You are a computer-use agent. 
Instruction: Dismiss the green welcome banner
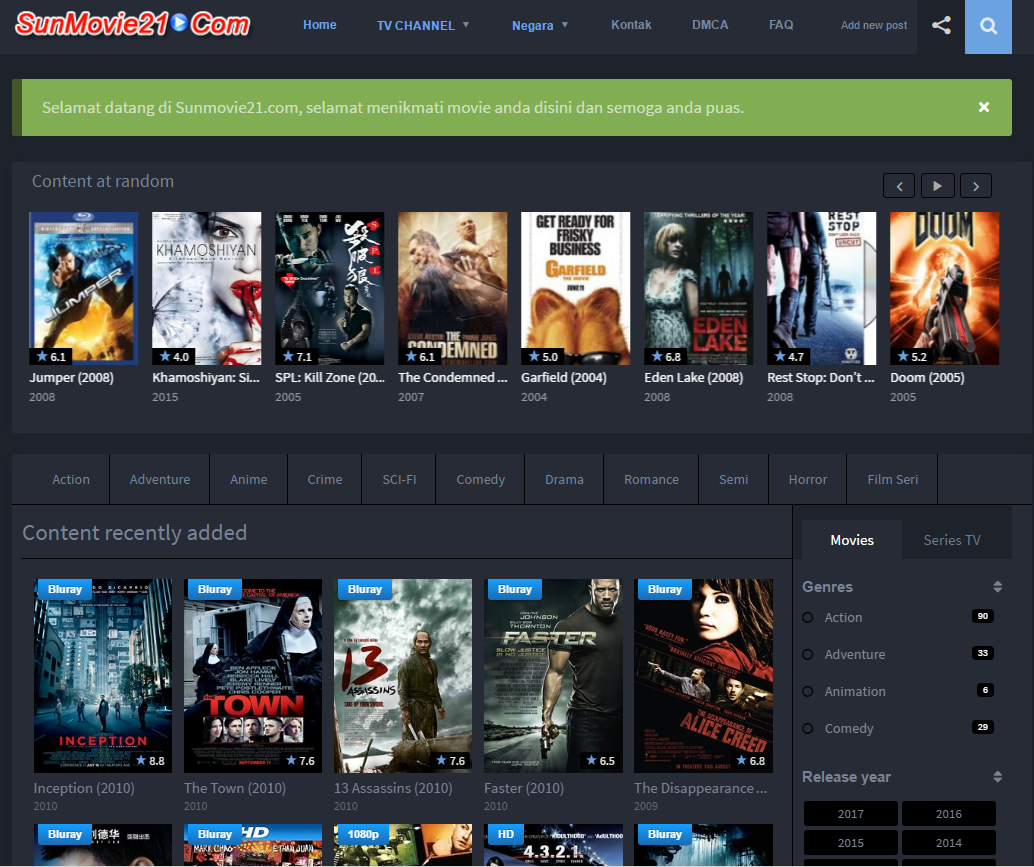coord(983,107)
